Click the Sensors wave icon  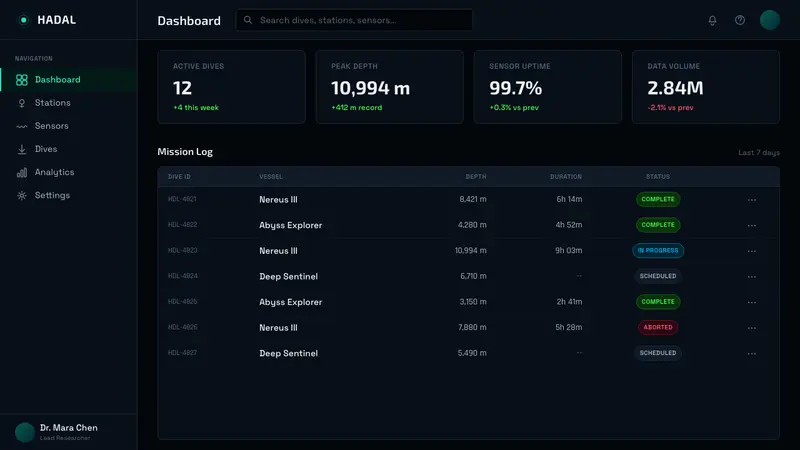[21, 126]
